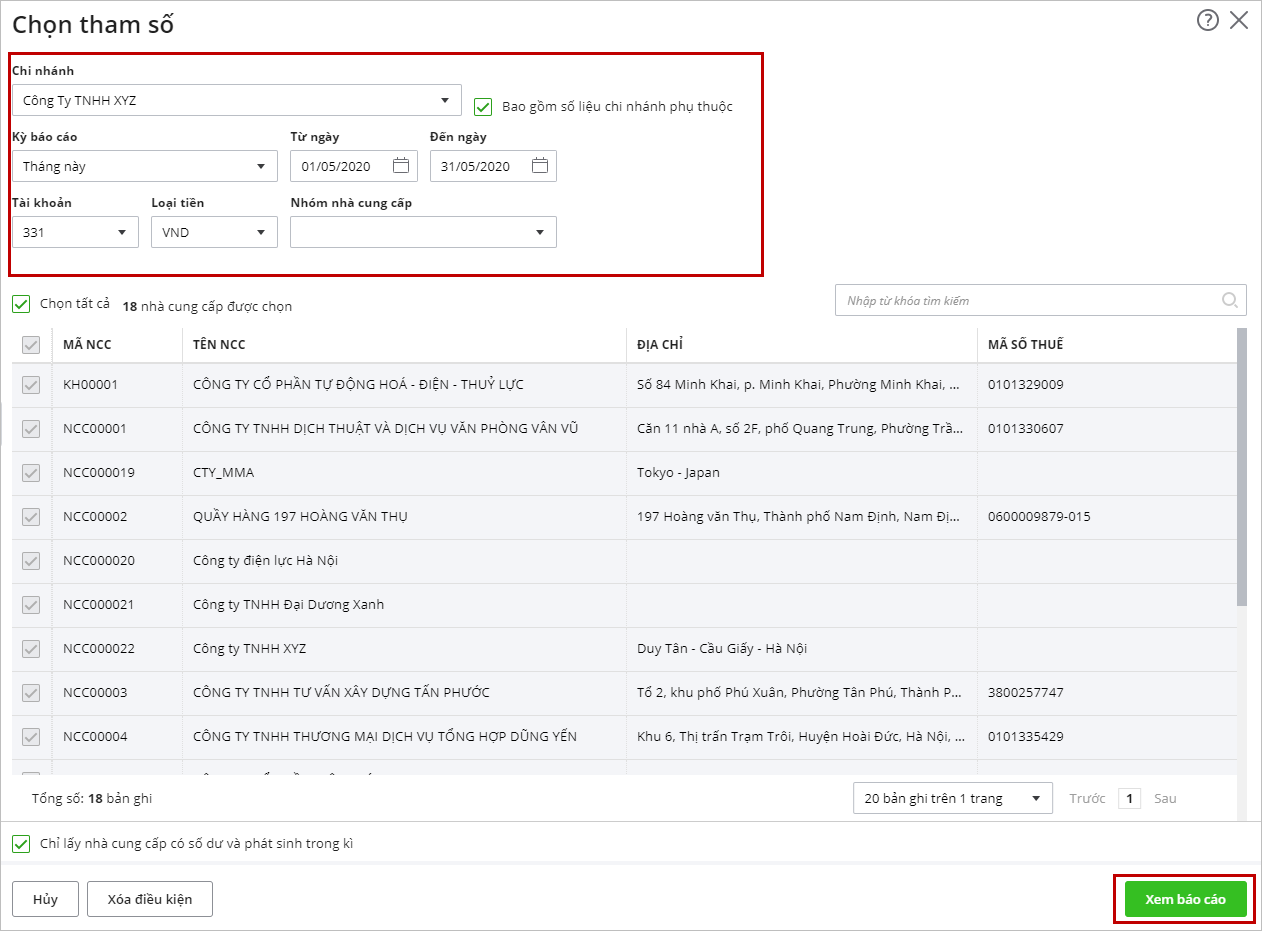Click the help question mark icon
Screen dimensions: 1262x931
(1208, 20)
